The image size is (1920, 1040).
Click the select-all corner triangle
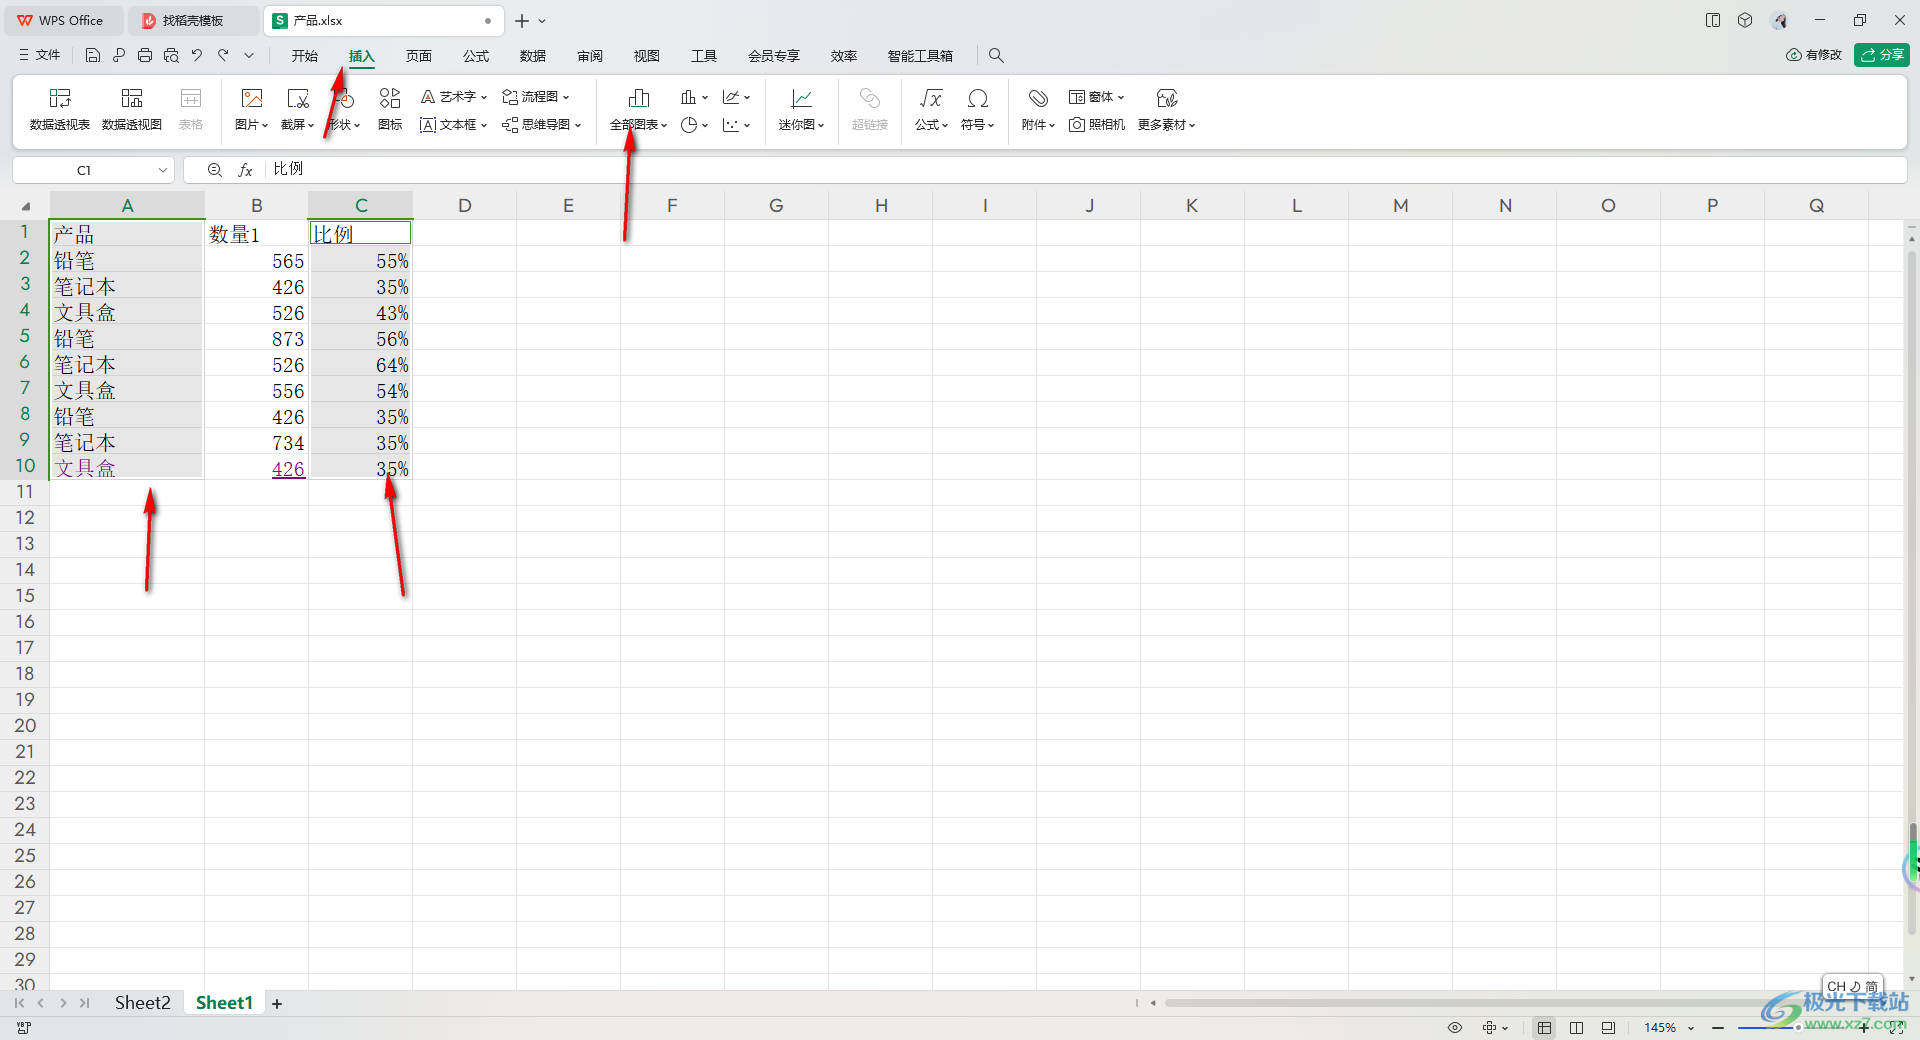tap(25, 206)
